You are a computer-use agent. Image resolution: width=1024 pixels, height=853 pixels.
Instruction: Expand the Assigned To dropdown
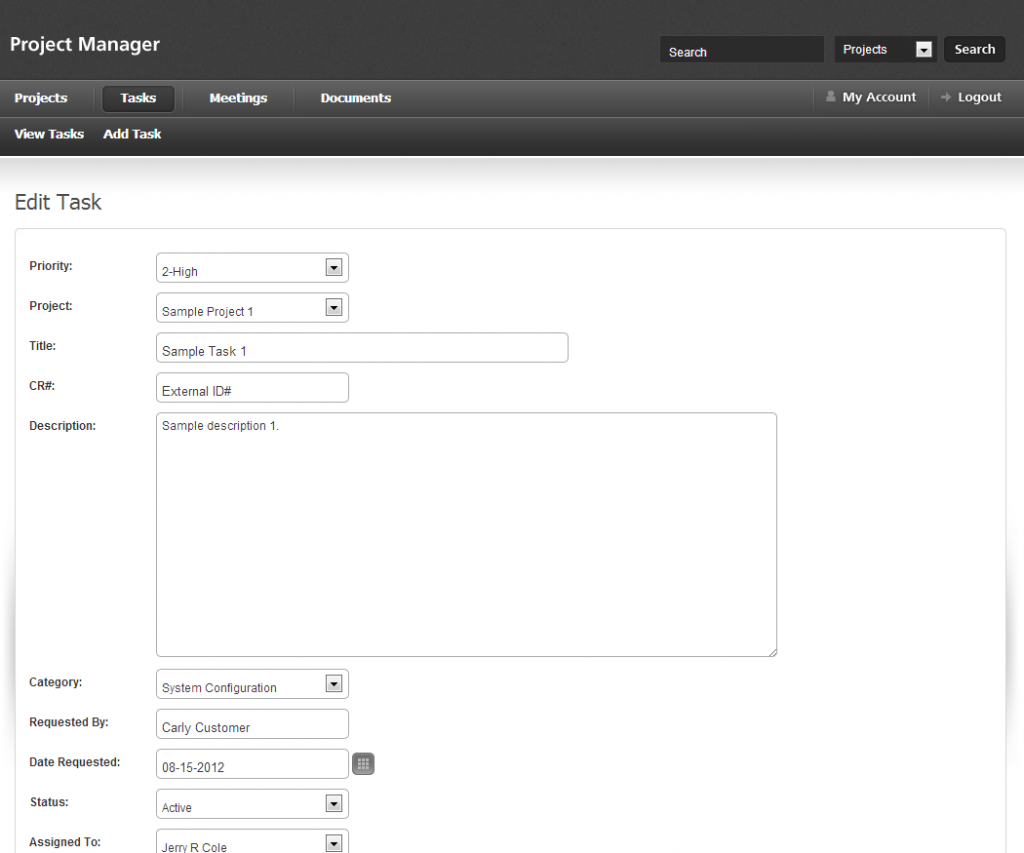pos(334,843)
